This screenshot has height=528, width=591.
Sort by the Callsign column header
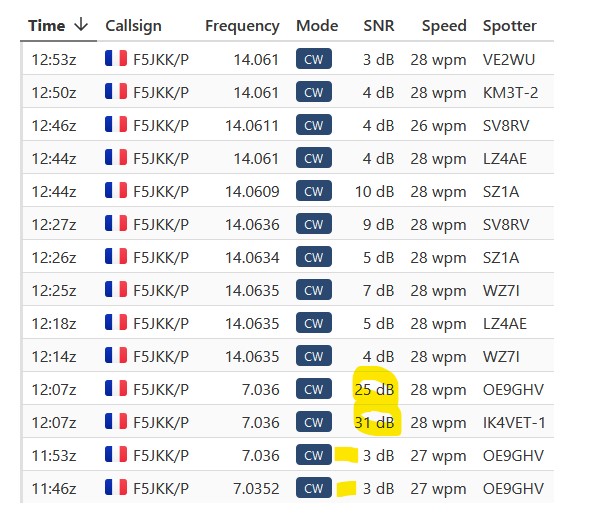pyautogui.click(x=133, y=26)
